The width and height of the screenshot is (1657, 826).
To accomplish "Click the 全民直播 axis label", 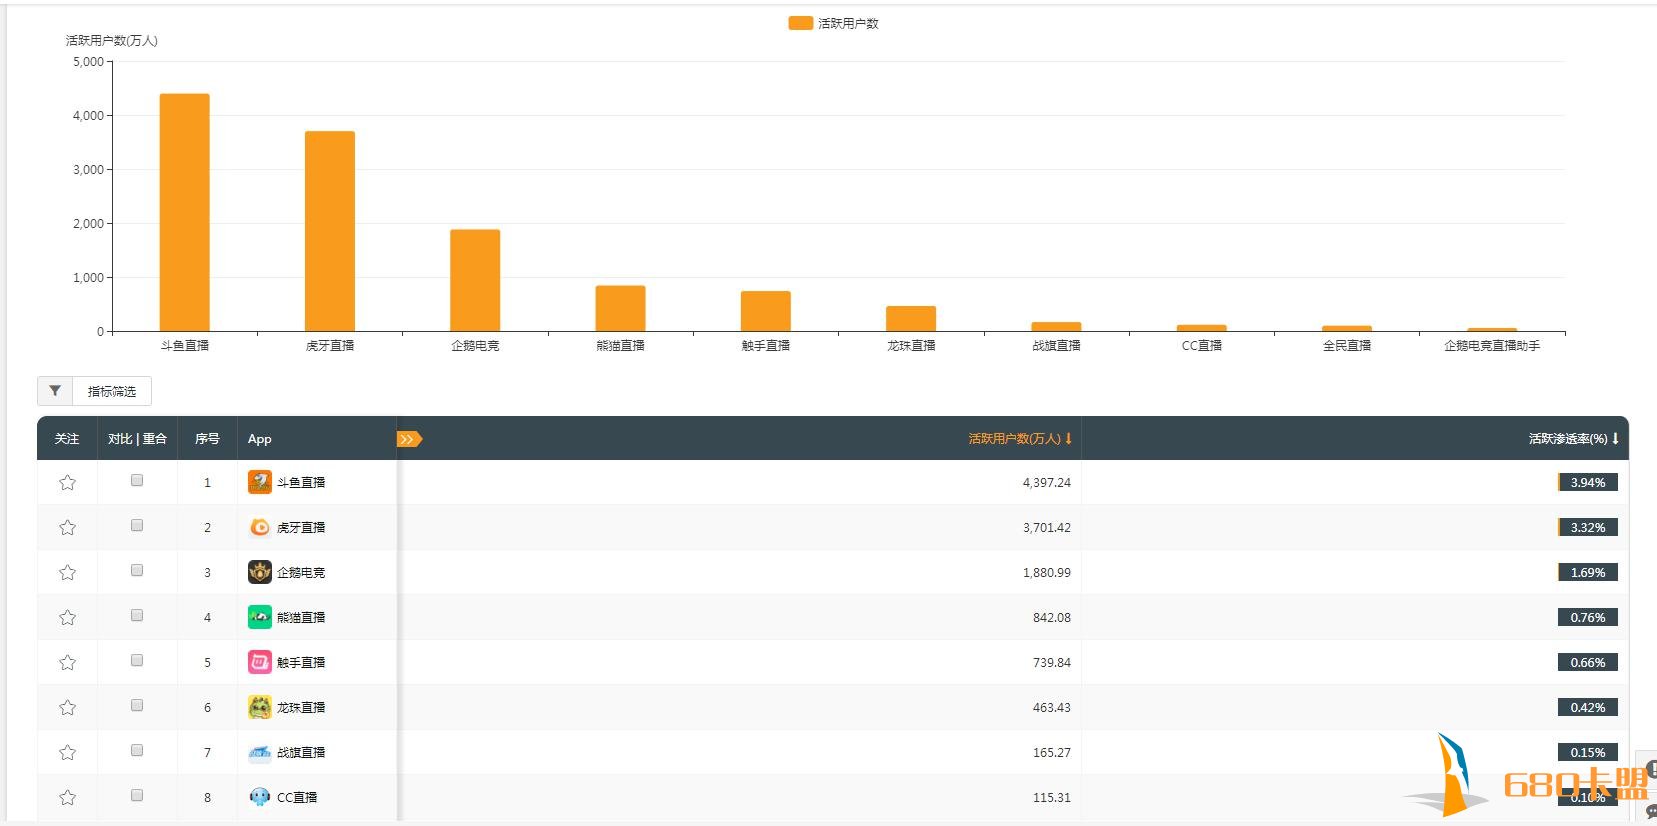I will click(x=1347, y=345).
